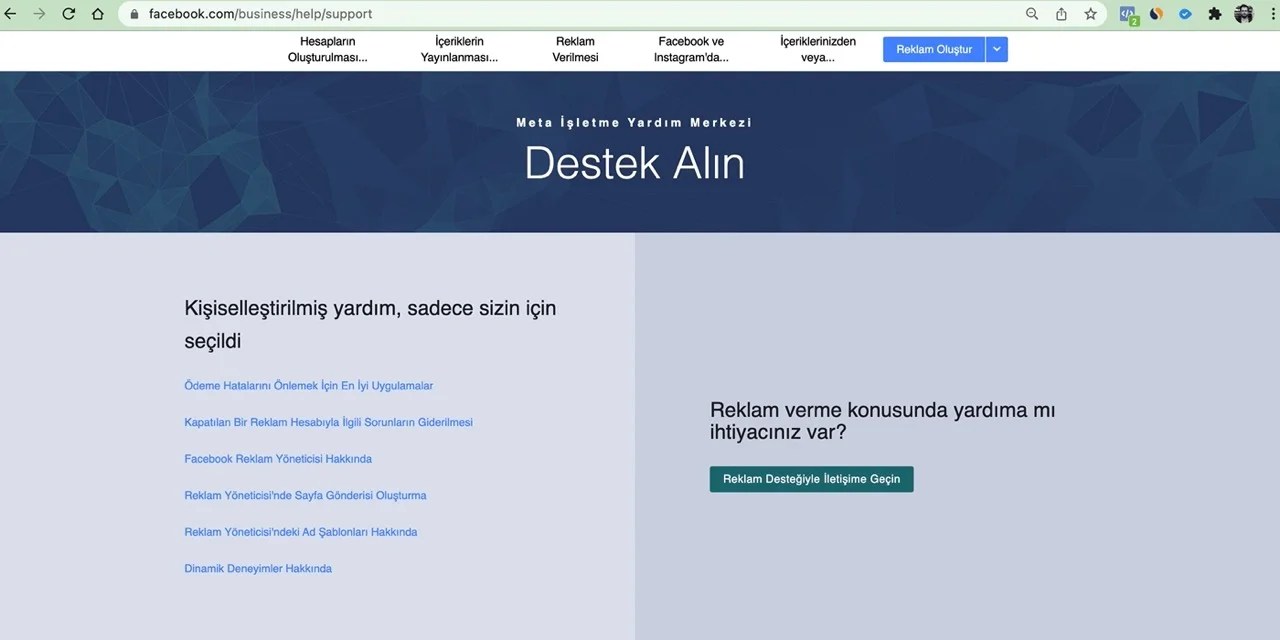This screenshot has width=1280, height=640.
Task: Open the profile avatar icon
Action: [1244, 14]
